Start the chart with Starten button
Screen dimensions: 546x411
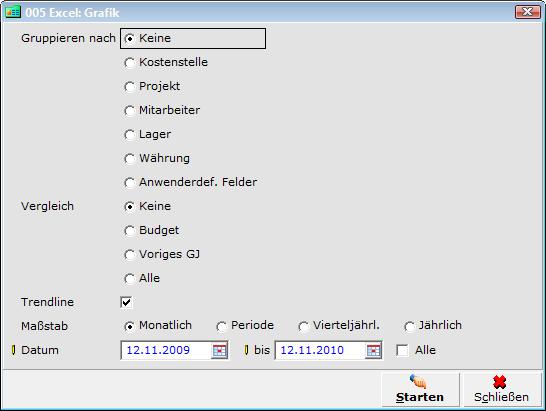[420, 389]
